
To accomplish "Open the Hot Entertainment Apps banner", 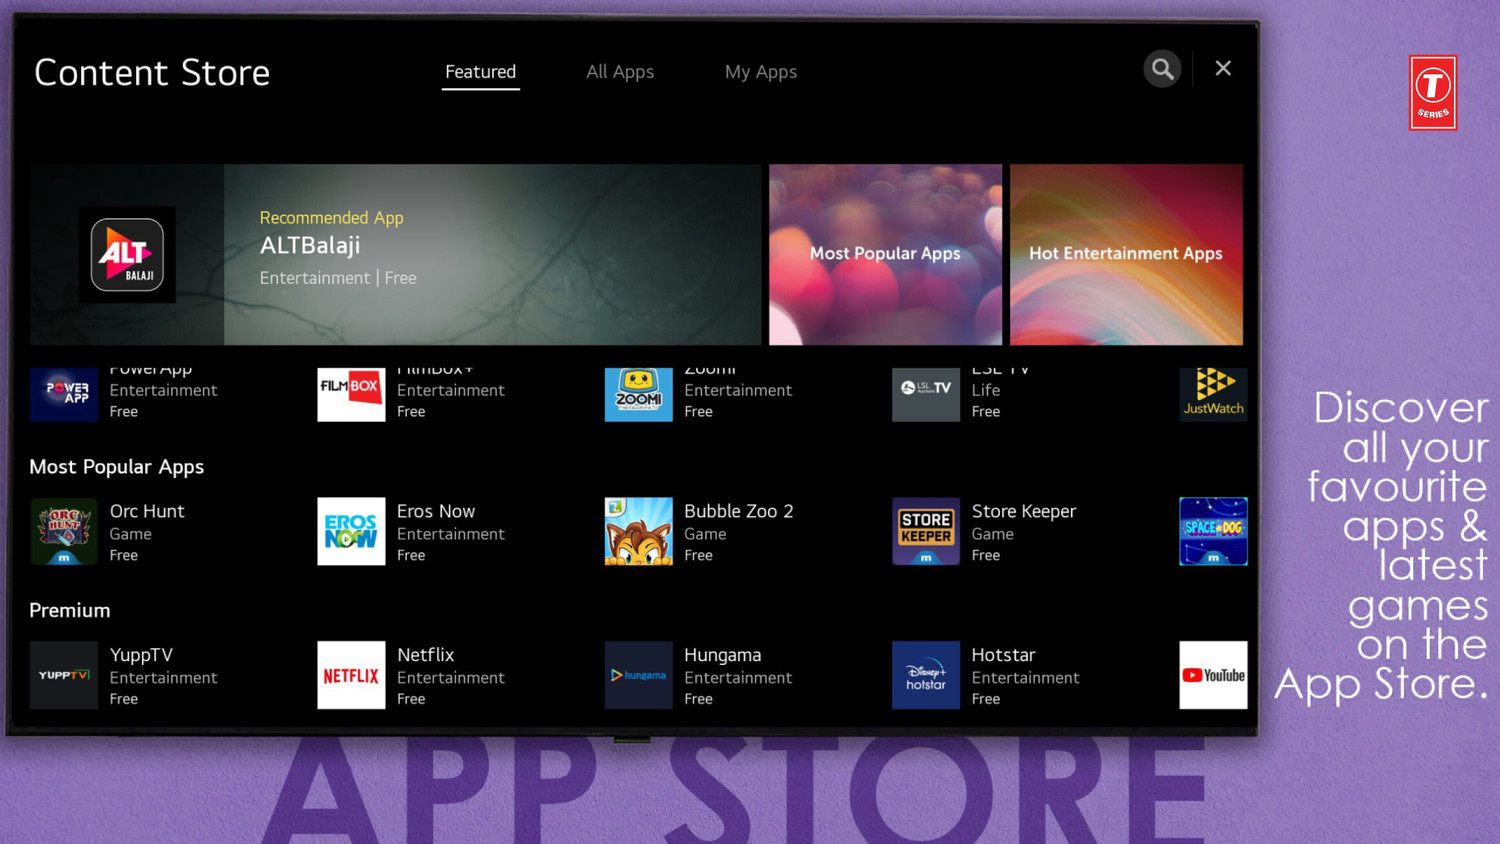I will [1126, 255].
